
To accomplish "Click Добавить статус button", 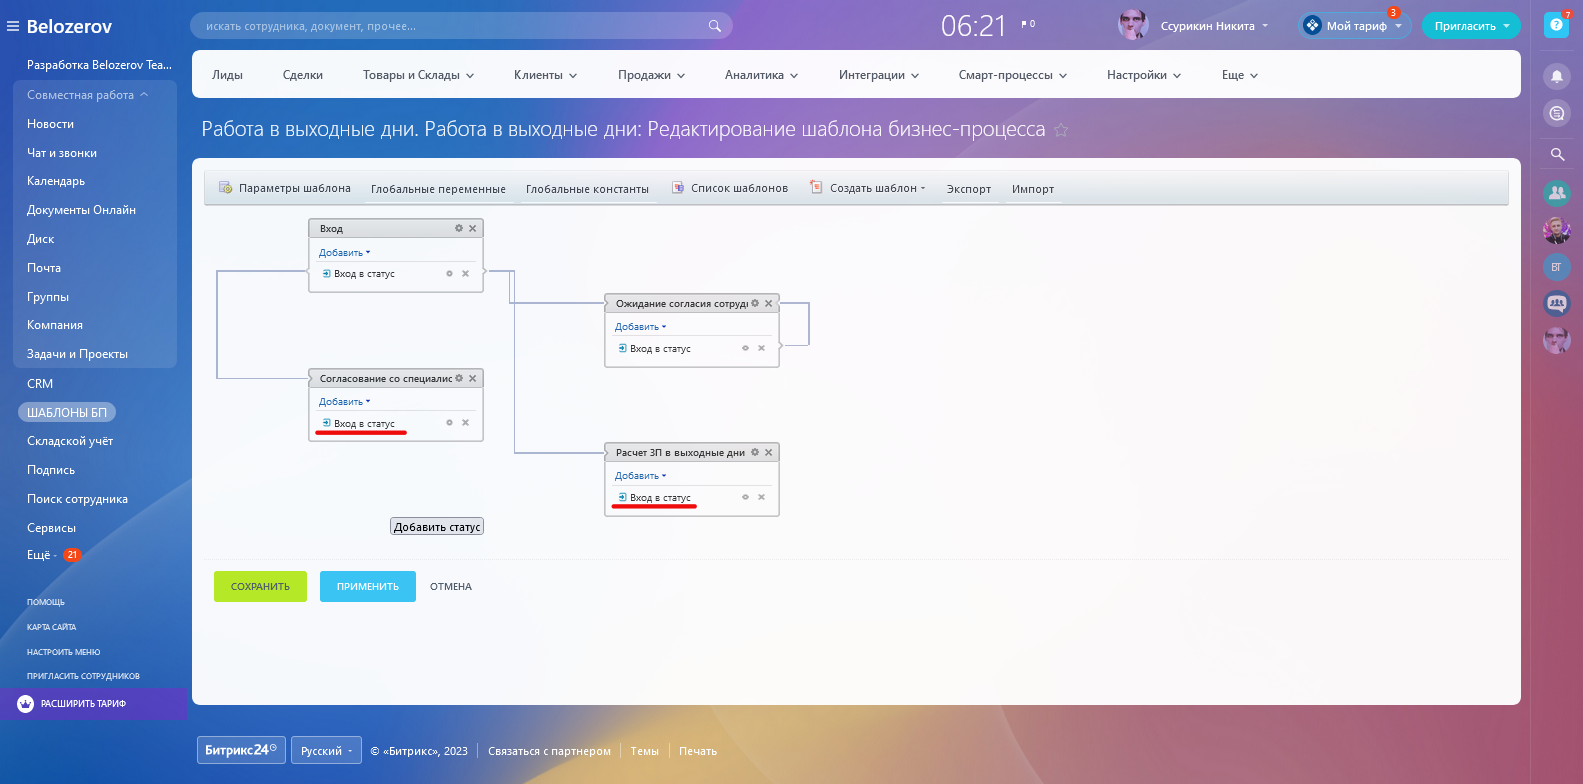I will 437,527.
